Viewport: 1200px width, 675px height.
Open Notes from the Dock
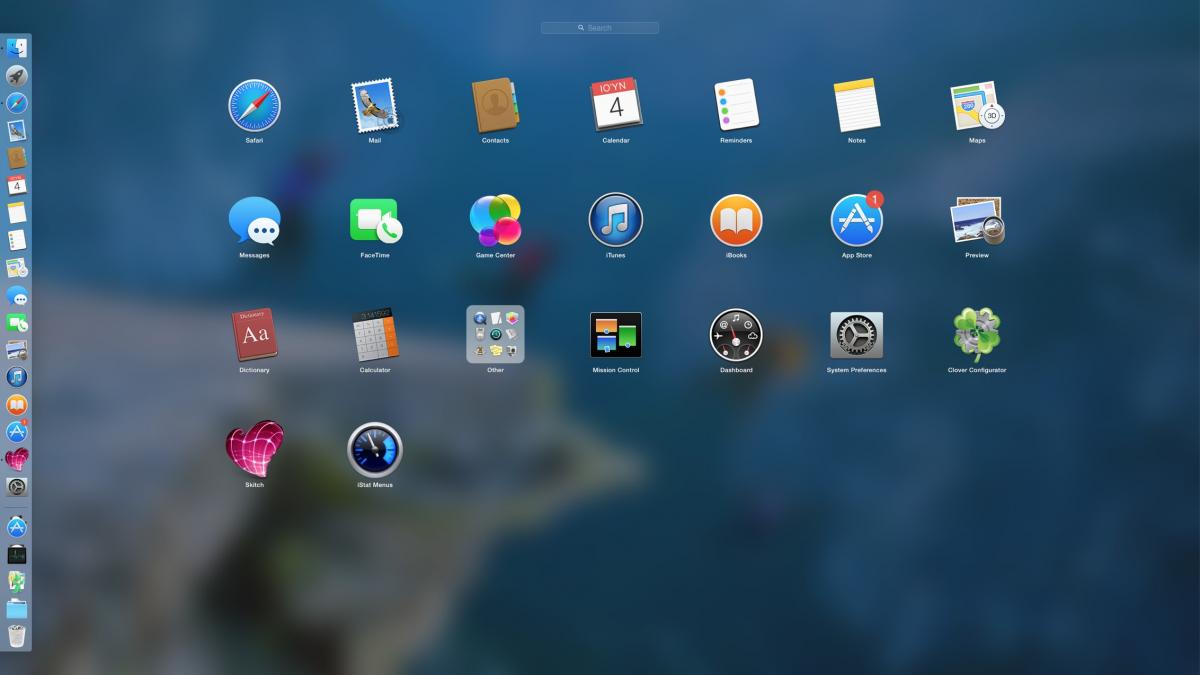[x=17, y=213]
